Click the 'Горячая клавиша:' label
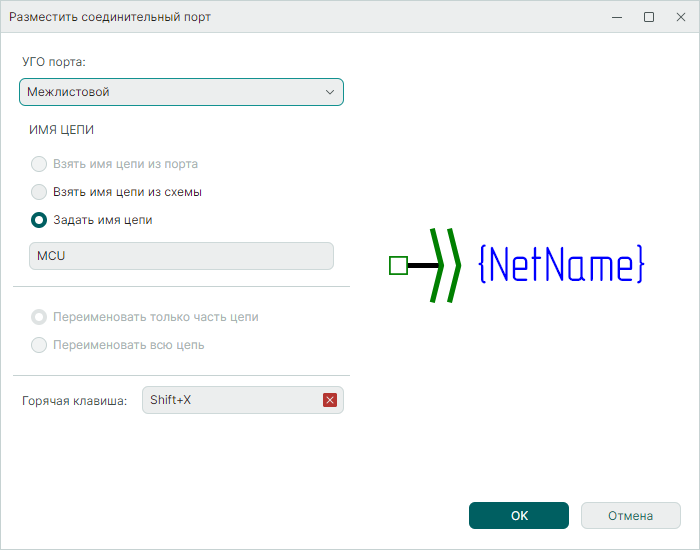 pyautogui.click(x=75, y=401)
